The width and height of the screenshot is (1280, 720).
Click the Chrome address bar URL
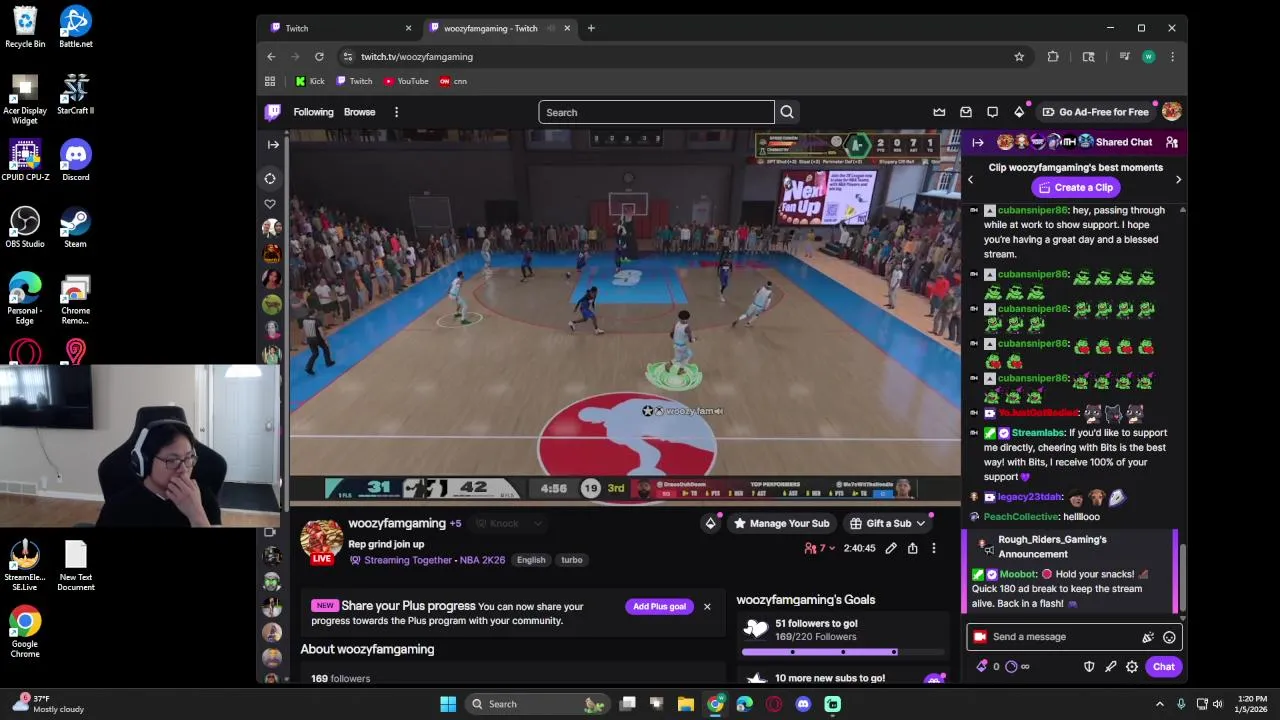[417, 57]
